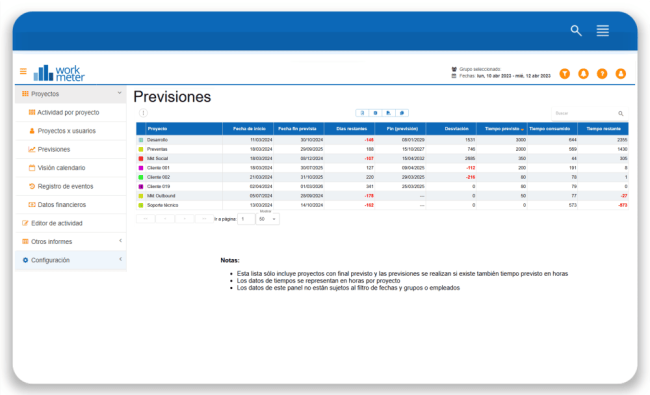Click the third export icon in the table toolbar
650x395 pixels.
(x=388, y=113)
